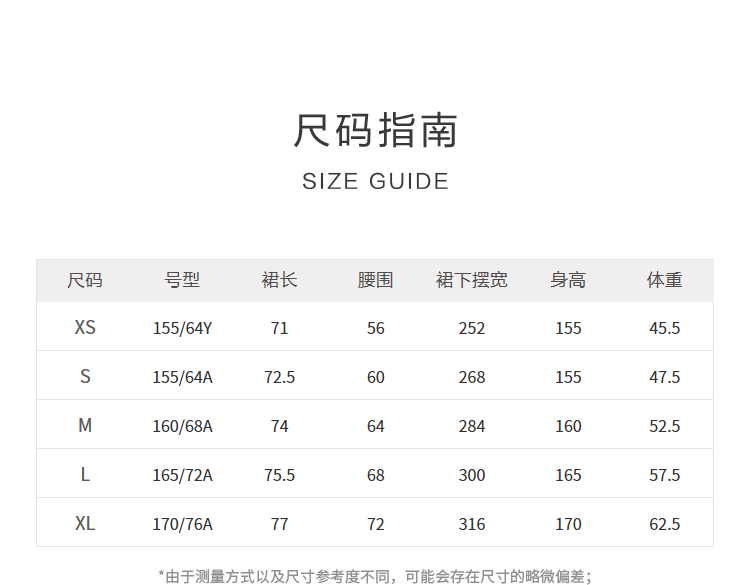Click the SIZE GUIDE subtitle text
This screenshot has height=585, width=750.
click(x=375, y=181)
